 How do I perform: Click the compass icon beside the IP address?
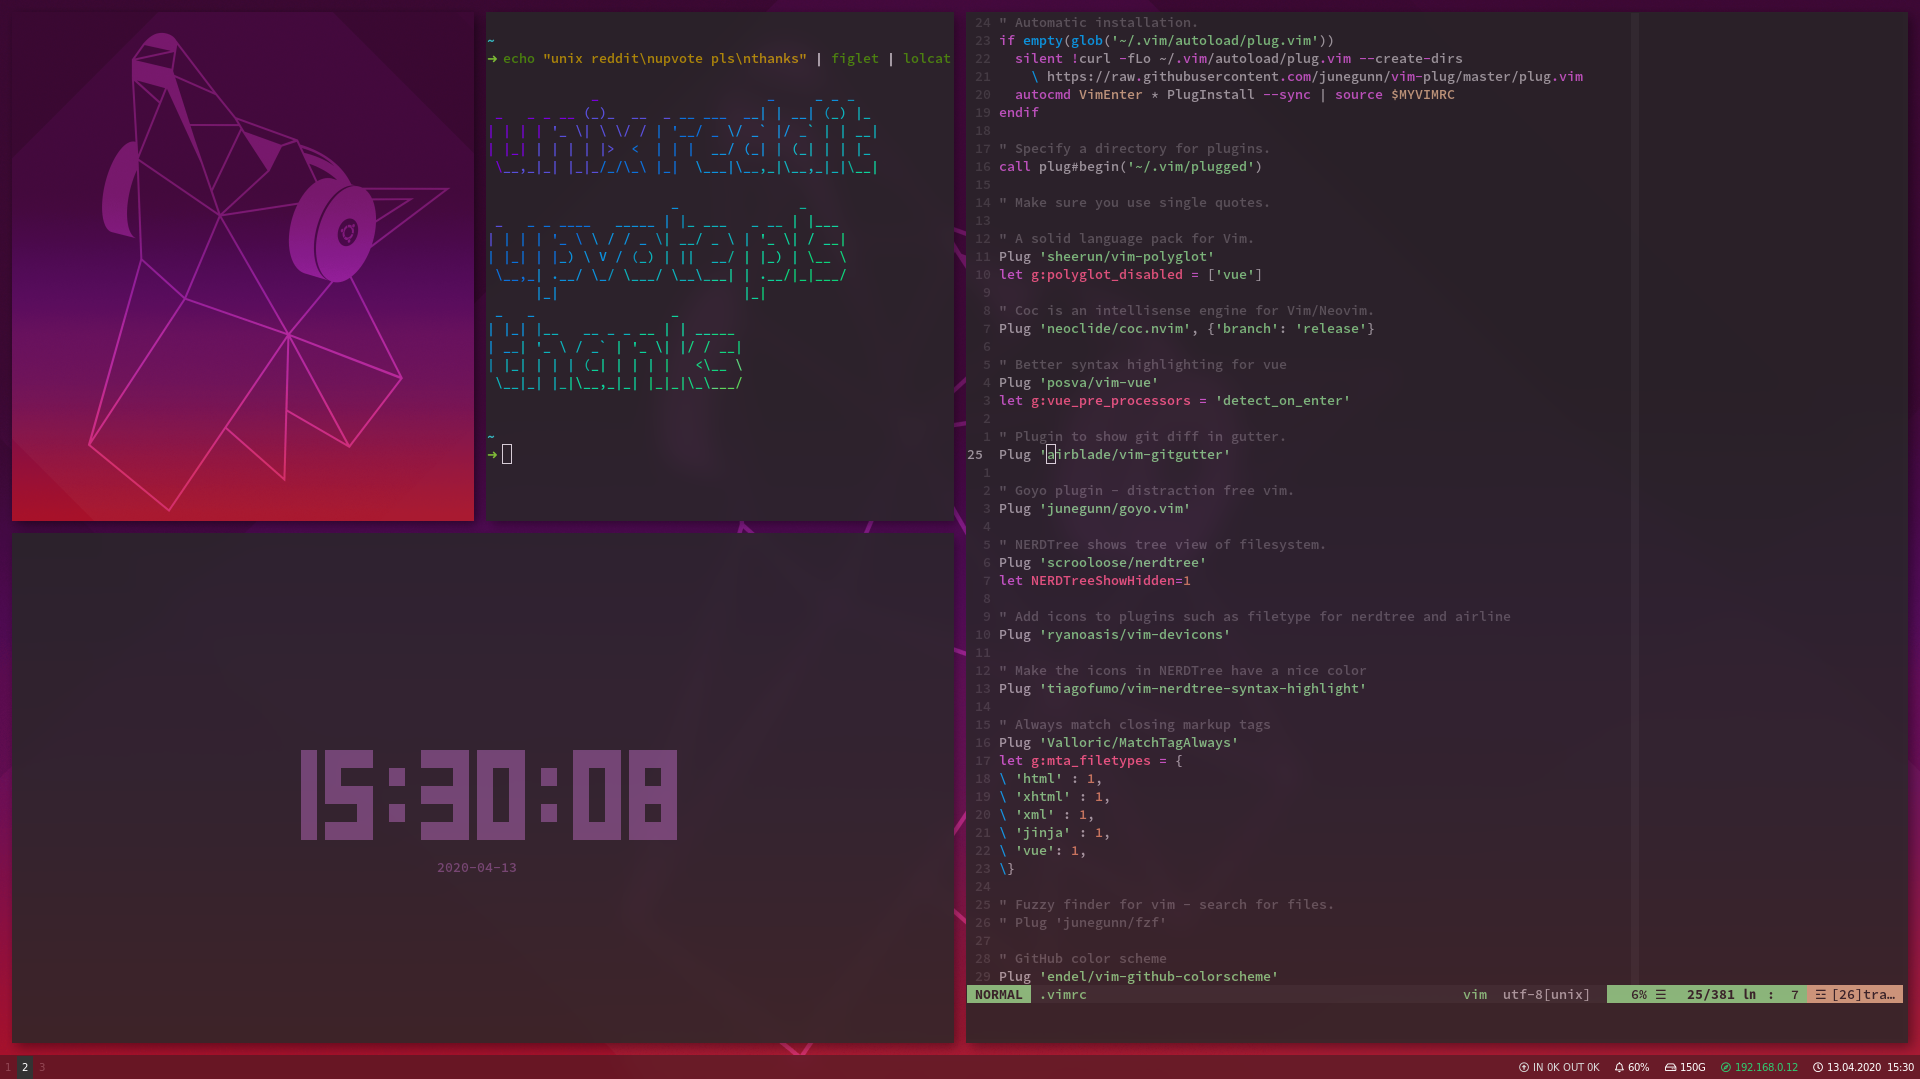(1725, 1067)
